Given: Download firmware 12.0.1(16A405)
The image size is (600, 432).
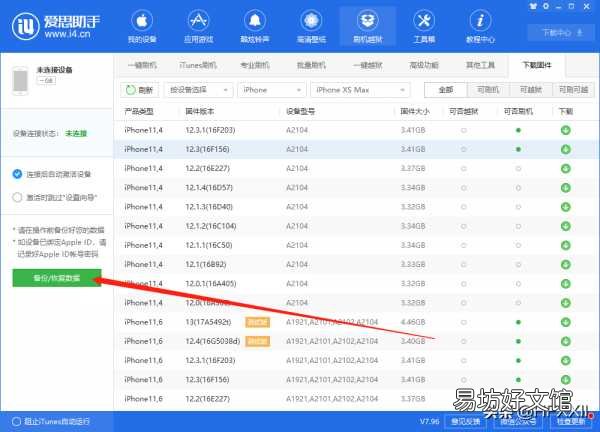Looking at the screenshot, I should (566, 284).
